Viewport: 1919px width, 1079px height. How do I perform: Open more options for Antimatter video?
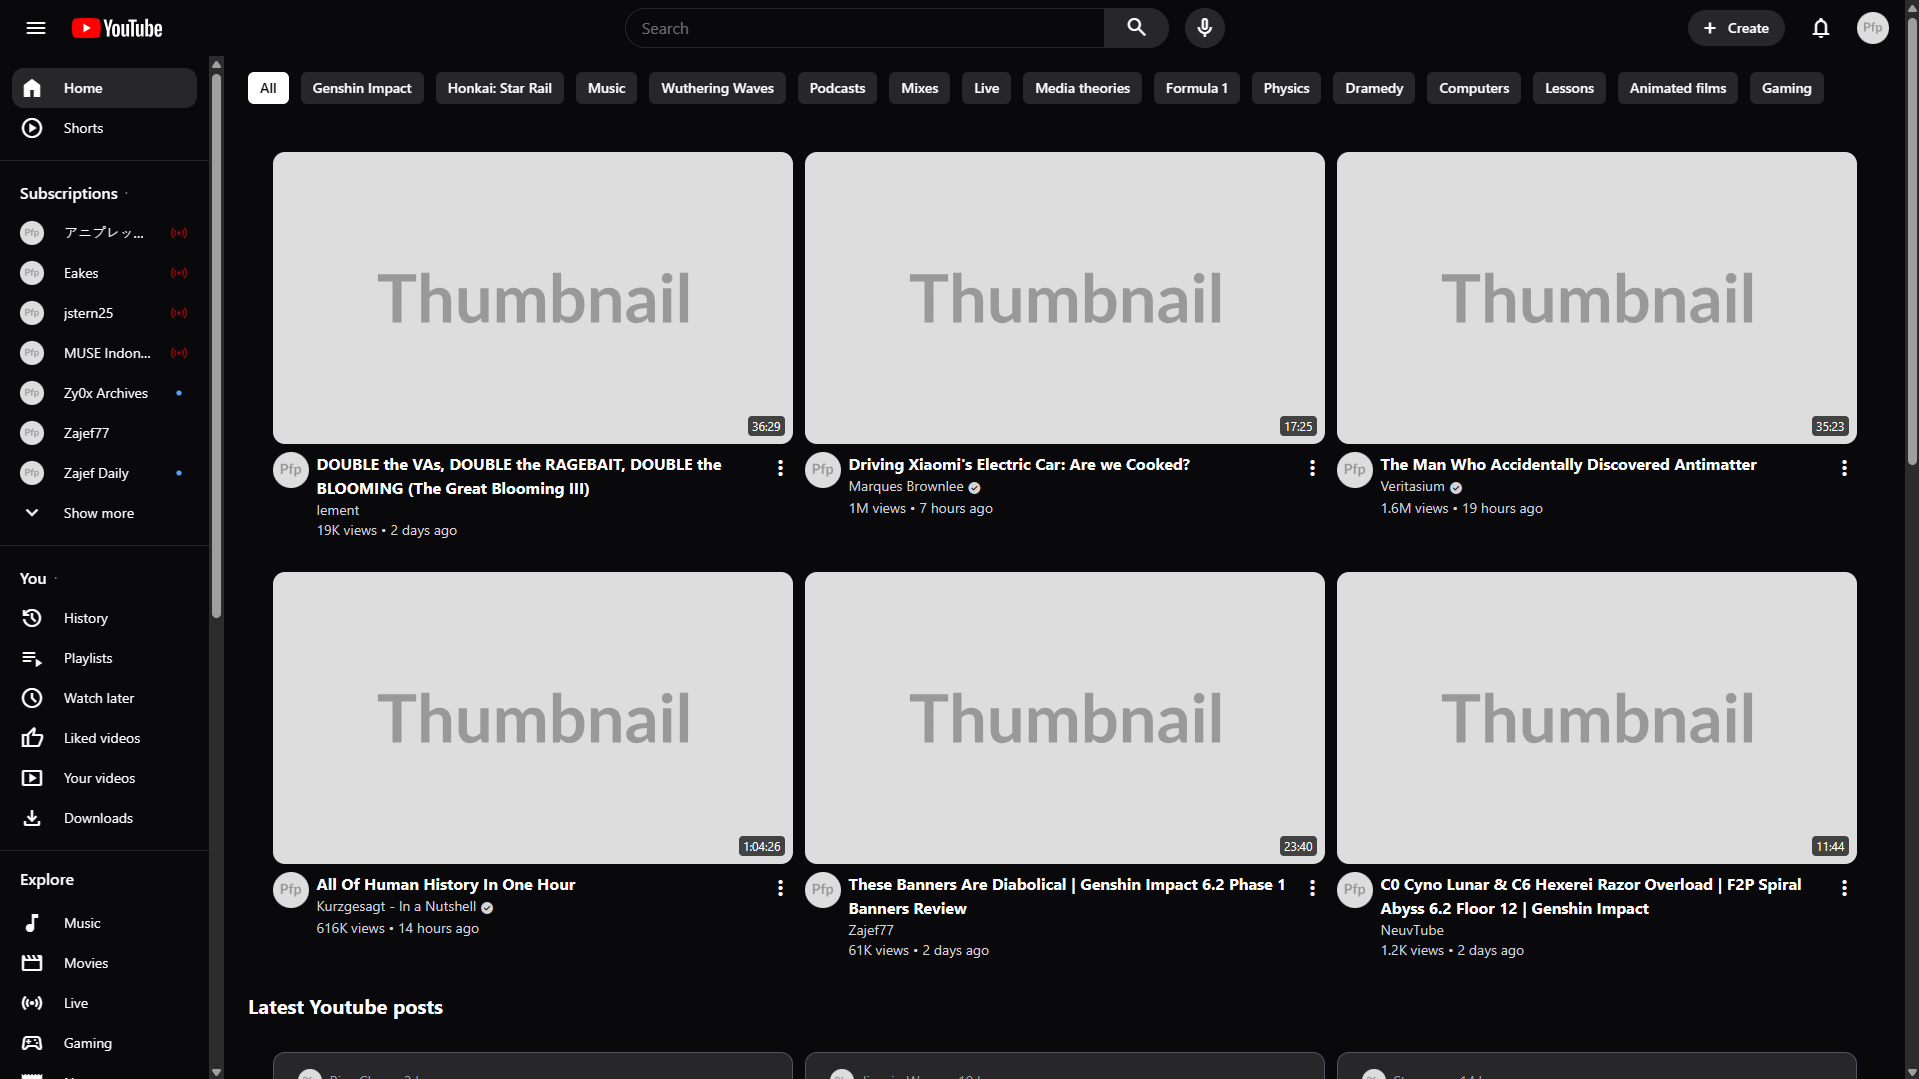[1844, 468]
